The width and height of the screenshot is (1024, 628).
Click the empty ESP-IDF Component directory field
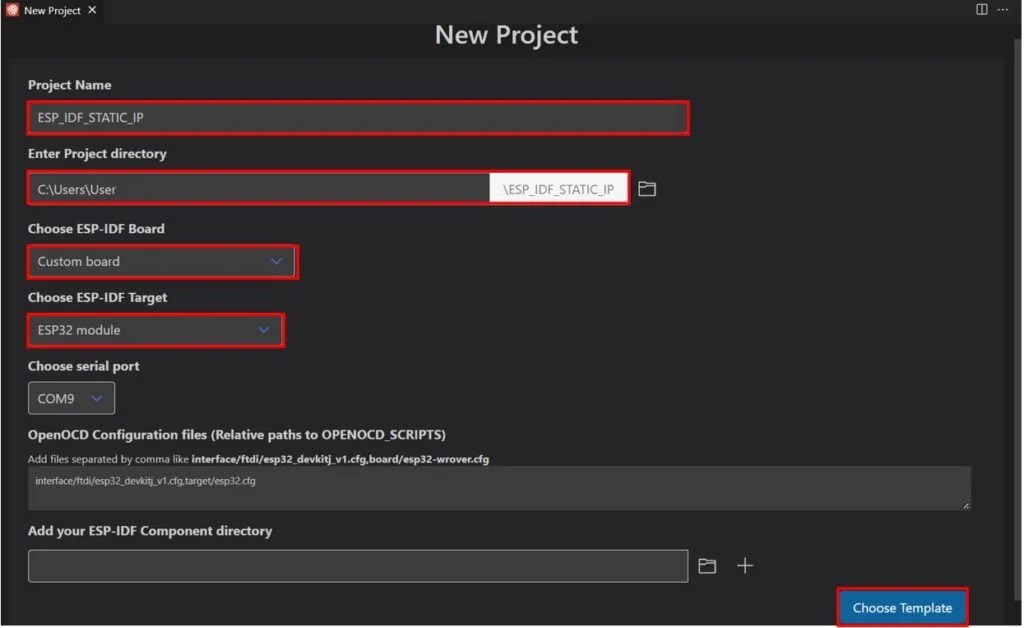point(356,565)
